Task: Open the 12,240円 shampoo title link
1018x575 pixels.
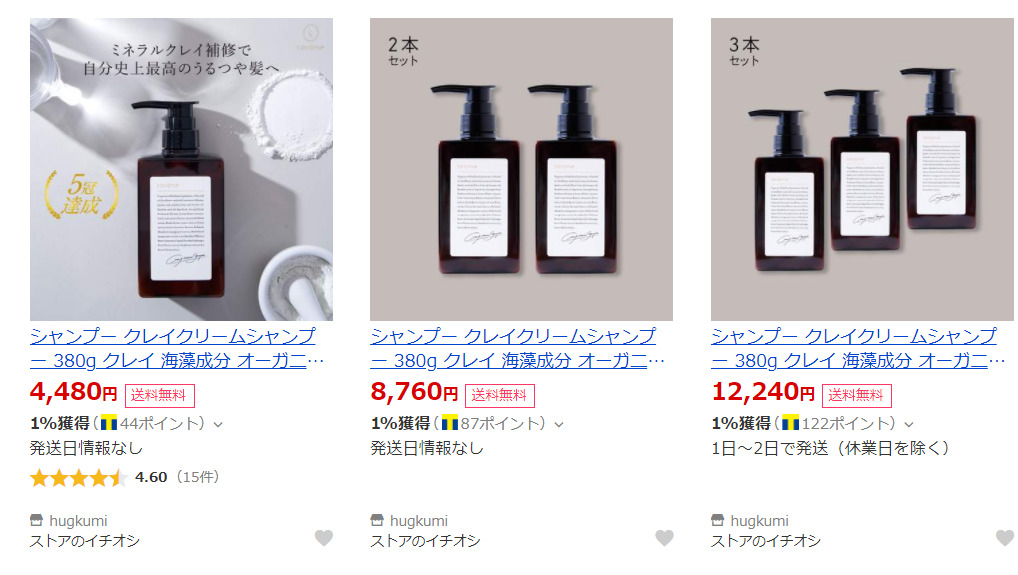Action: click(x=858, y=348)
